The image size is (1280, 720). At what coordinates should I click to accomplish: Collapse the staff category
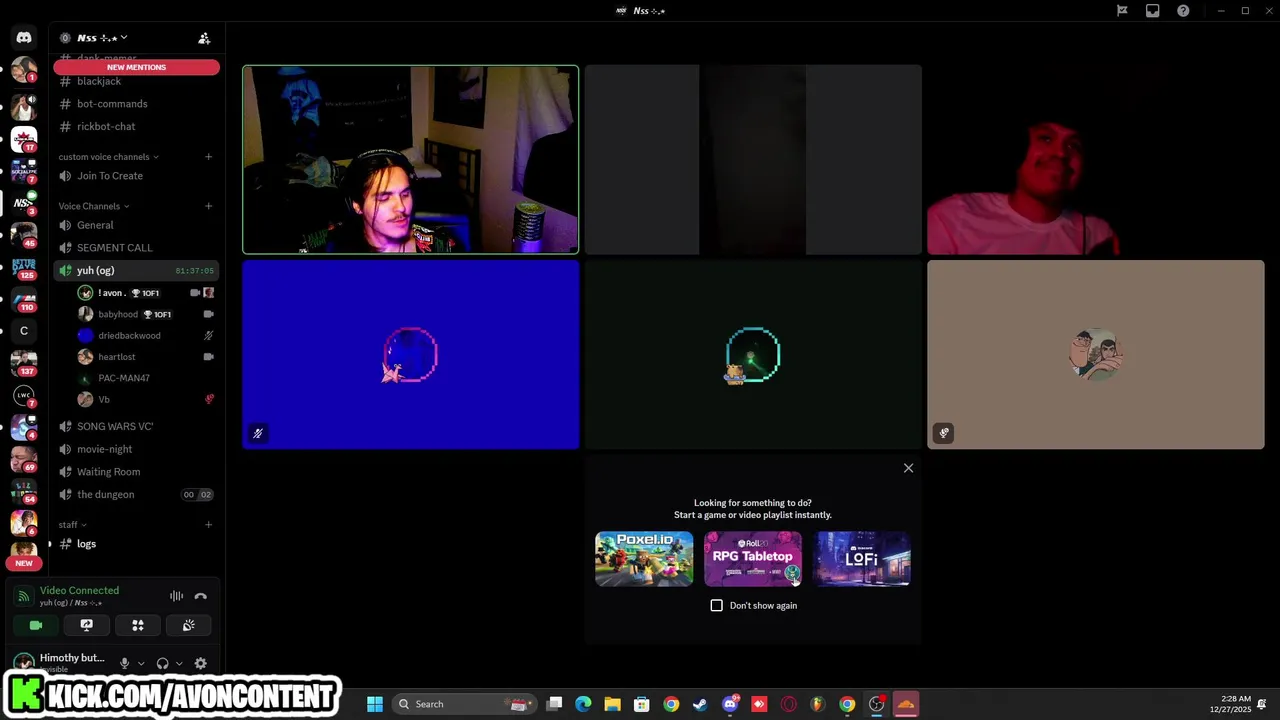tap(72, 524)
